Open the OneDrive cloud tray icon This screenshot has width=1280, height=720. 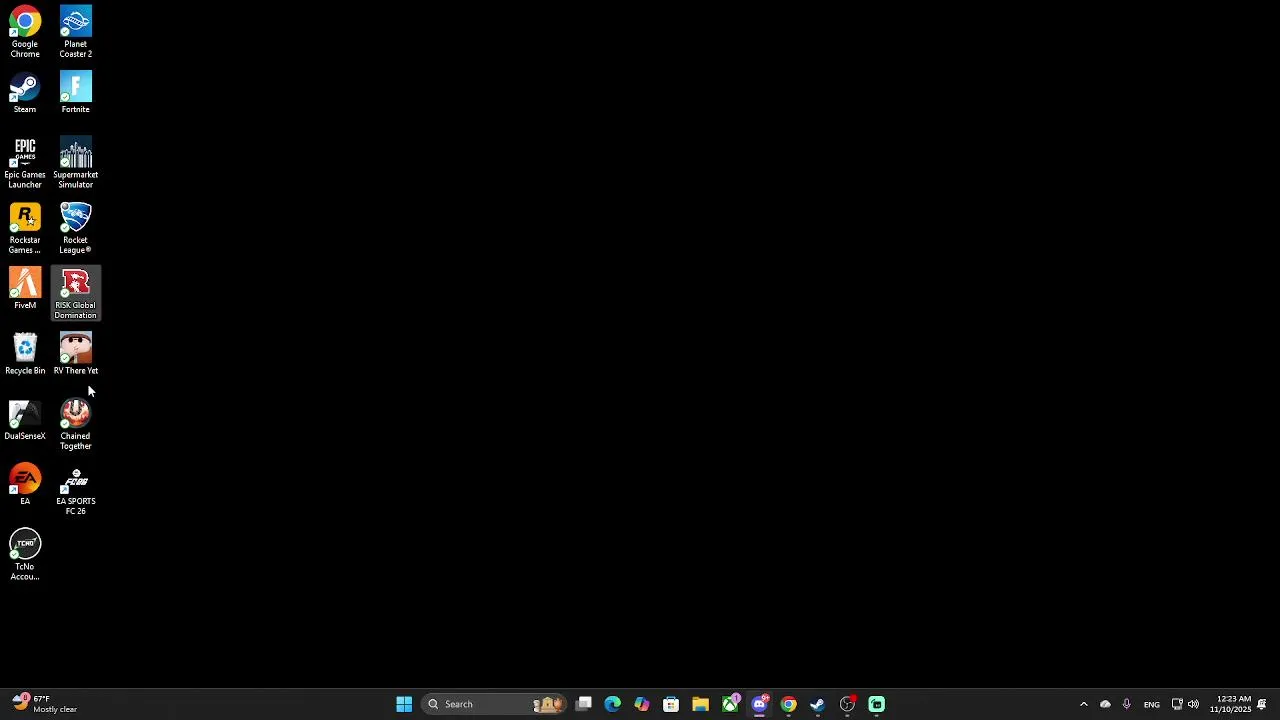coord(1105,704)
